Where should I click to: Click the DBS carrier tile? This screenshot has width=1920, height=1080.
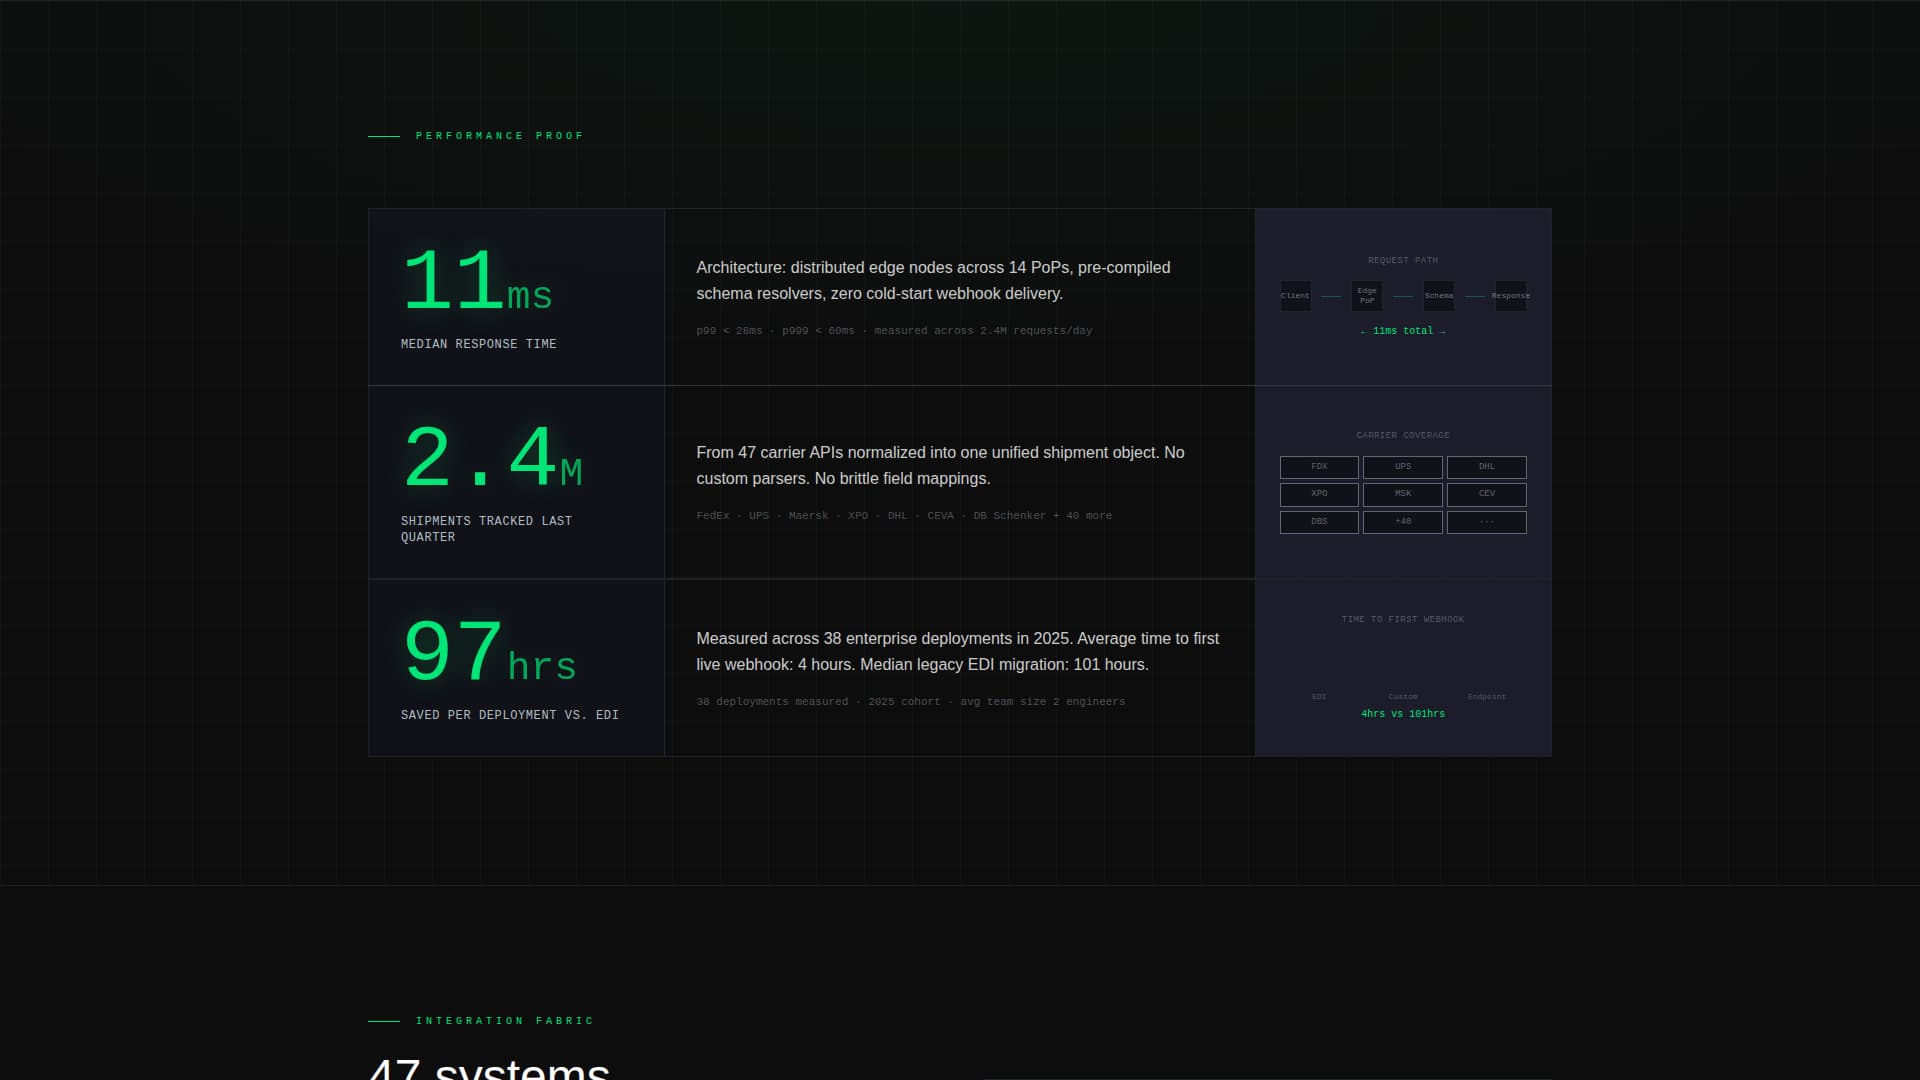point(1319,522)
